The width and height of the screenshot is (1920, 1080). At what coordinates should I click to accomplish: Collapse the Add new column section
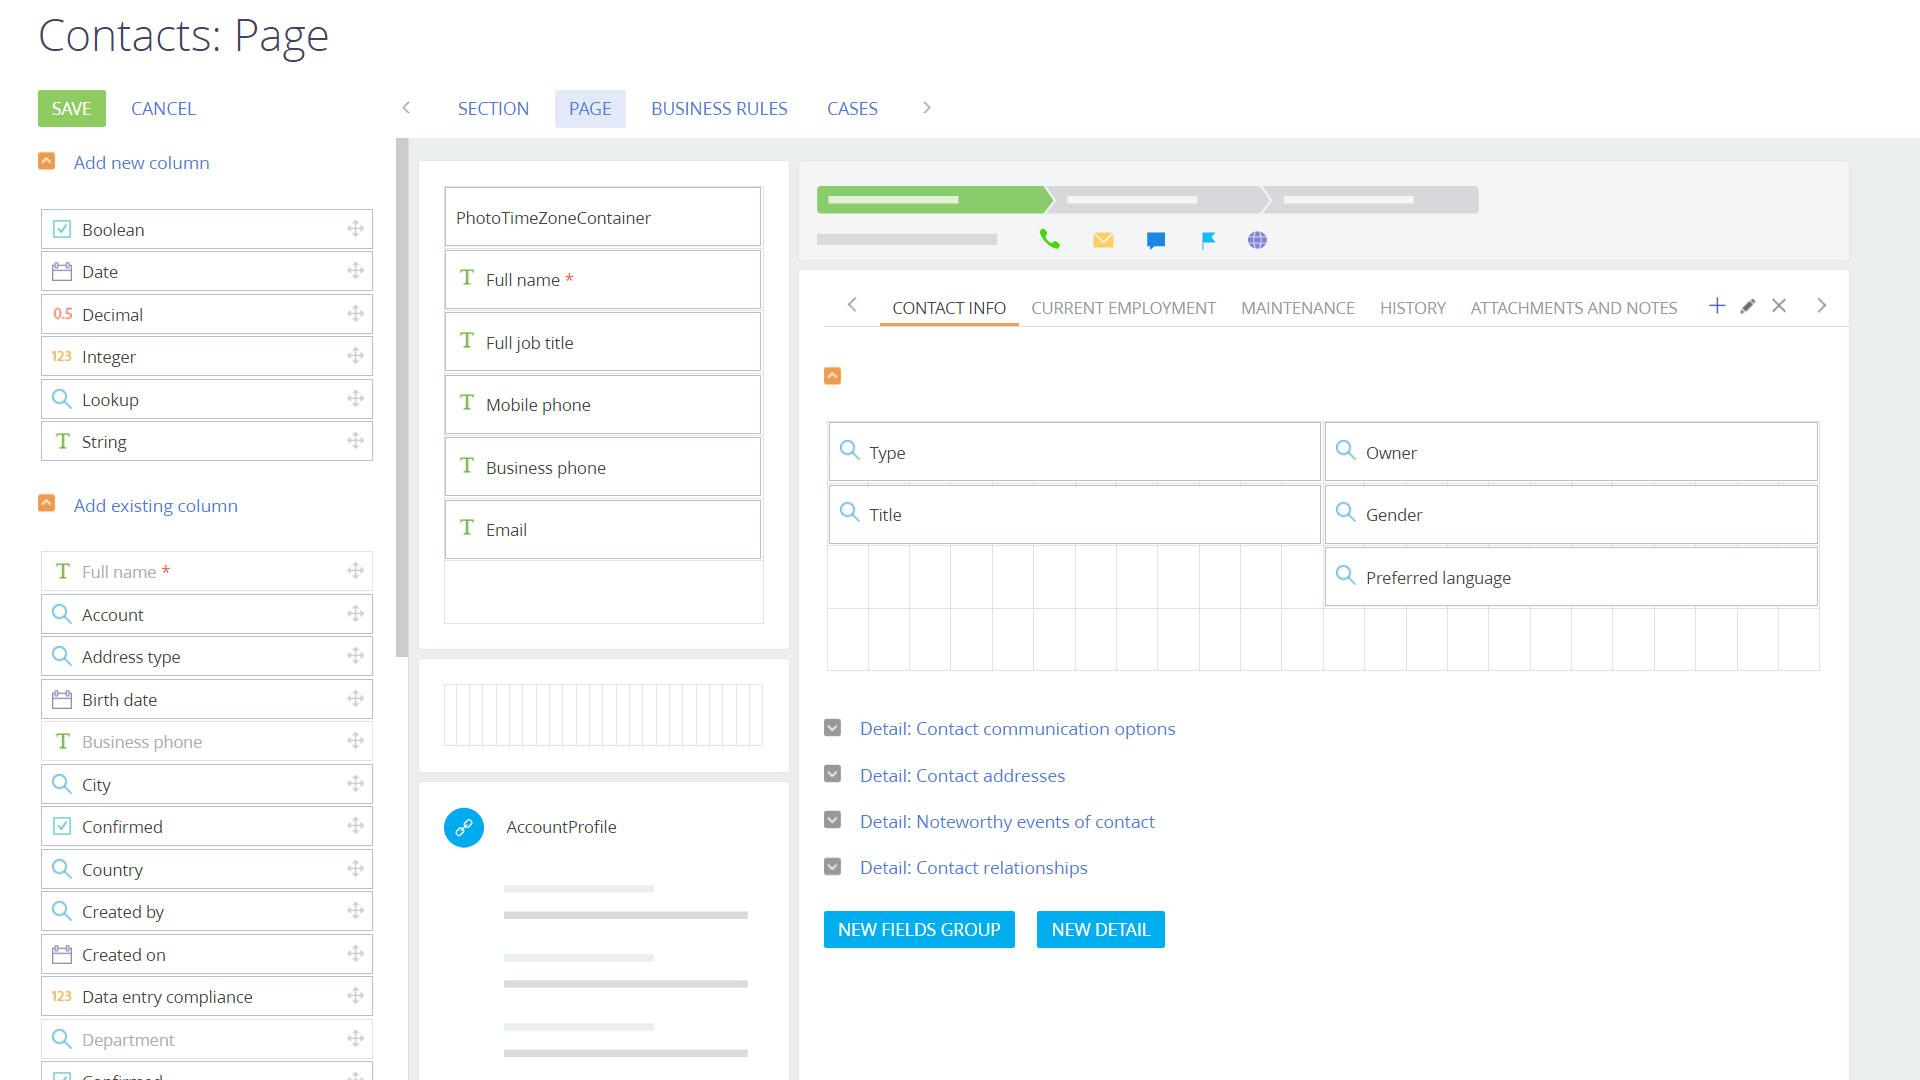(46, 162)
